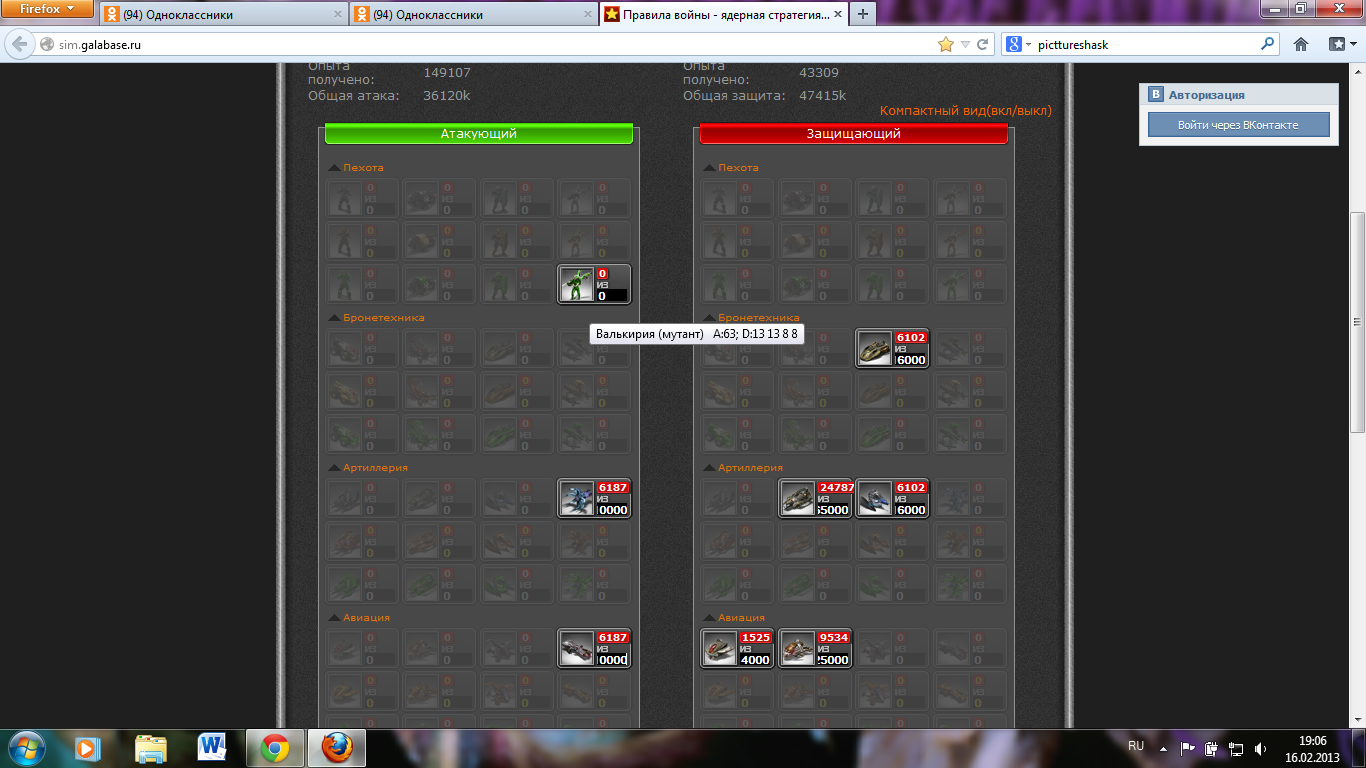Change the RU input language
Image resolution: width=1366 pixels, height=768 pixels.
[x=1136, y=746]
